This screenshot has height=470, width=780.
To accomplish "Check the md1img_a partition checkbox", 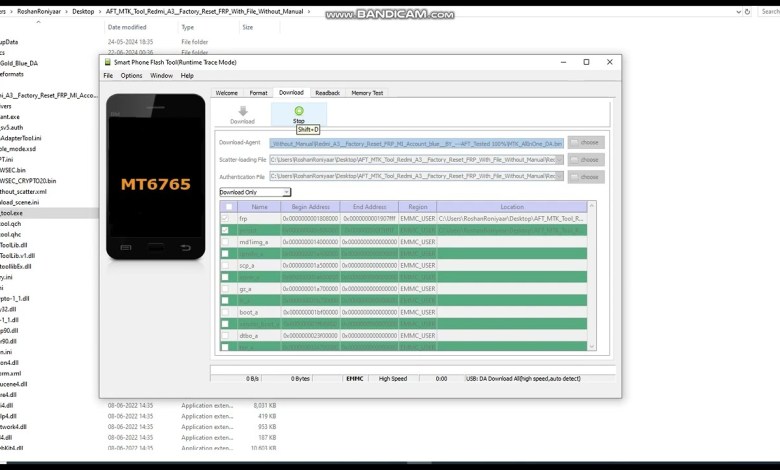I will click(x=225, y=242).
